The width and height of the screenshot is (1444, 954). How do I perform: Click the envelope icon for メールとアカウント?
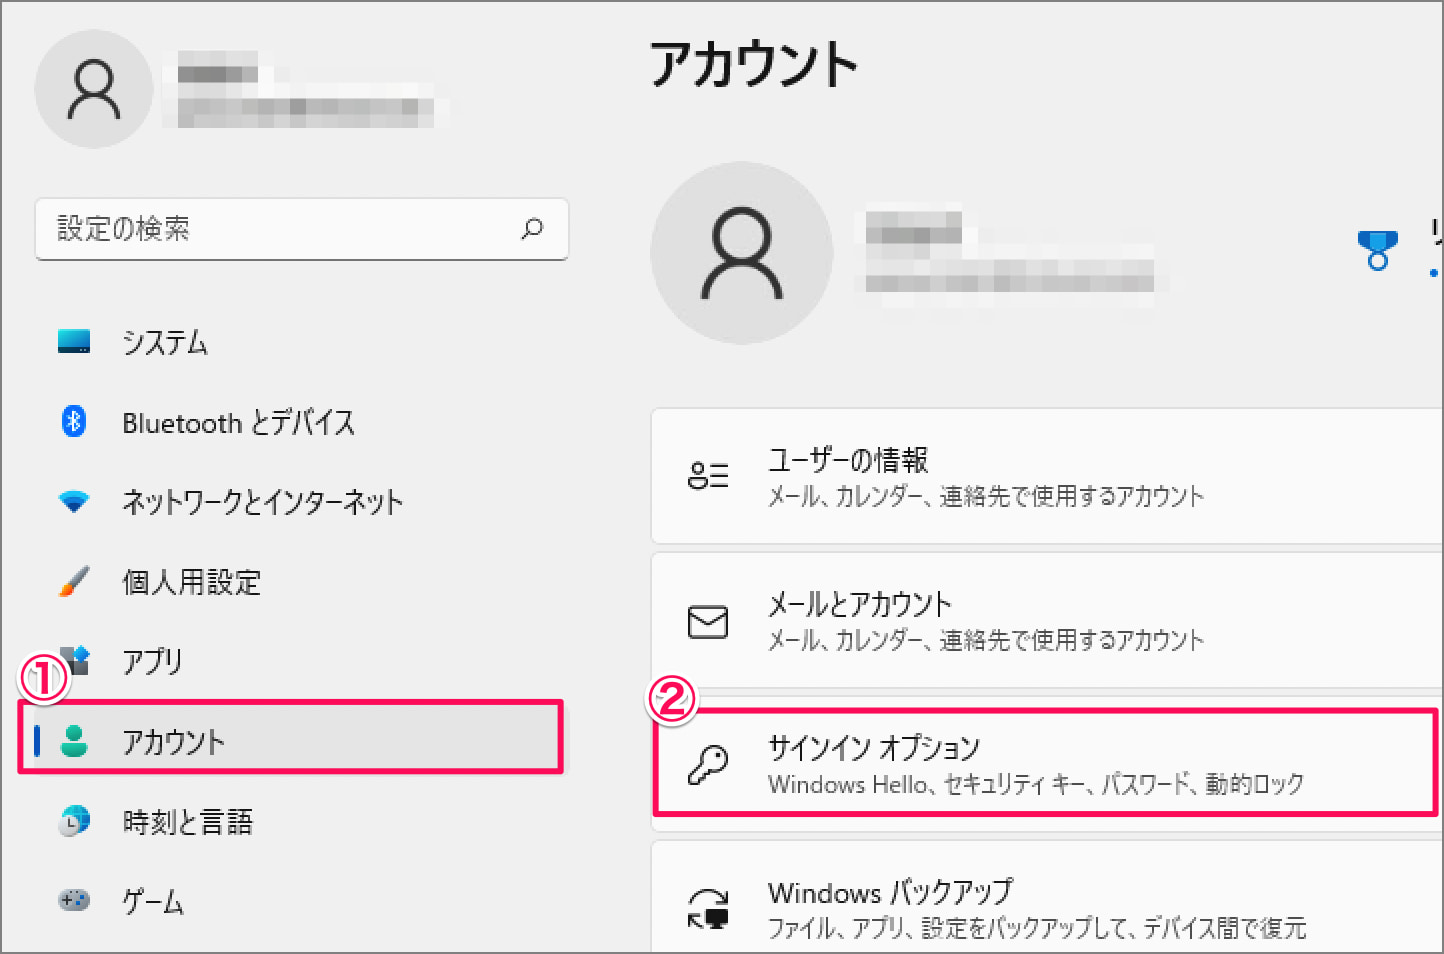pyautogui.click(x=710, y=621)
